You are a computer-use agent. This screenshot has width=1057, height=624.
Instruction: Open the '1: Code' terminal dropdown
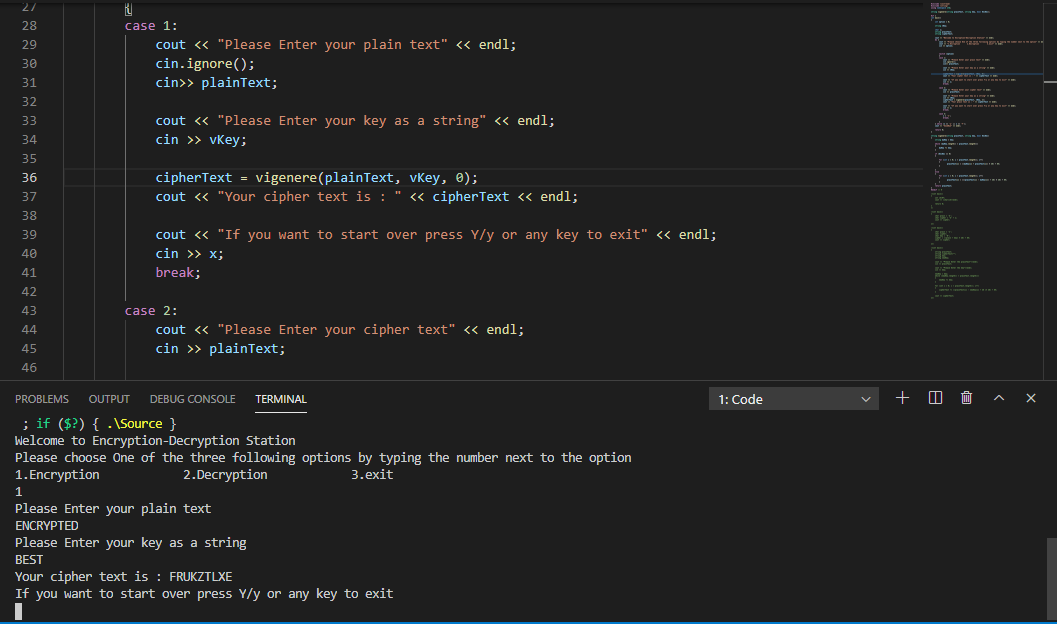coord(794,399)
